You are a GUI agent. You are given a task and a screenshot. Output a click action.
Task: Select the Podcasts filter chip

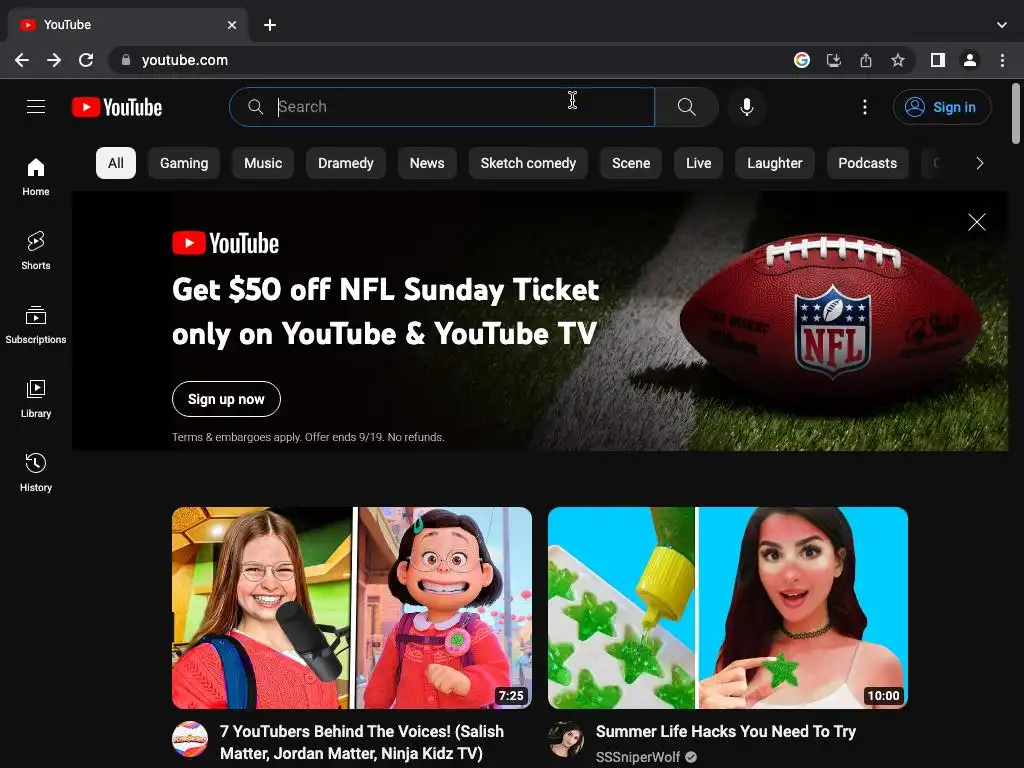pos(867,163)
